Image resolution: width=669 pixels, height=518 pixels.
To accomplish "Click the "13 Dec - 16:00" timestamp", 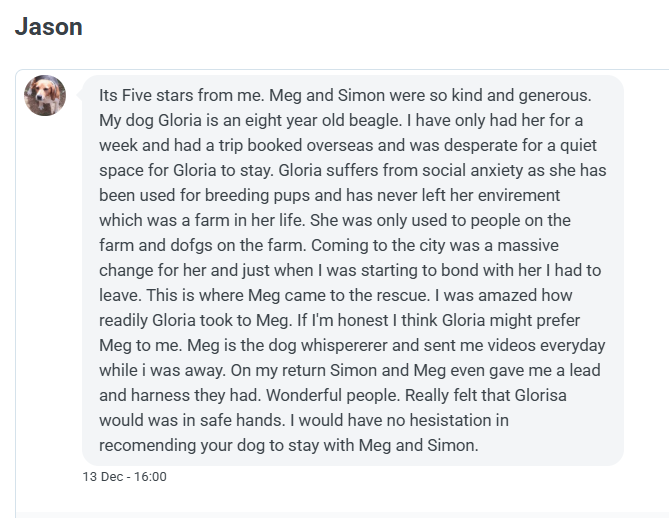I will click(124, 476).
